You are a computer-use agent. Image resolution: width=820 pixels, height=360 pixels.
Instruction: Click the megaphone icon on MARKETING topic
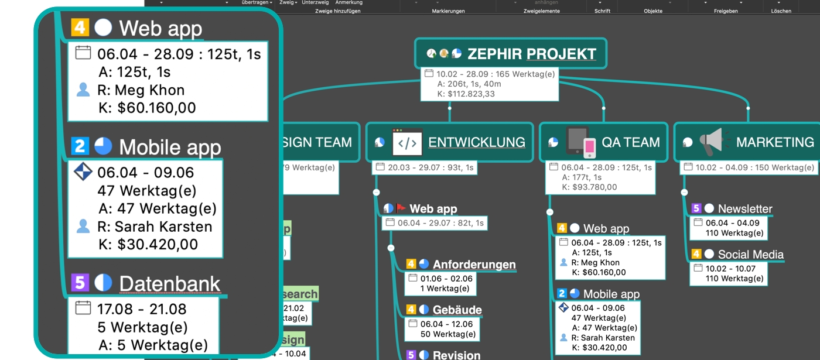tap(711, 142)
